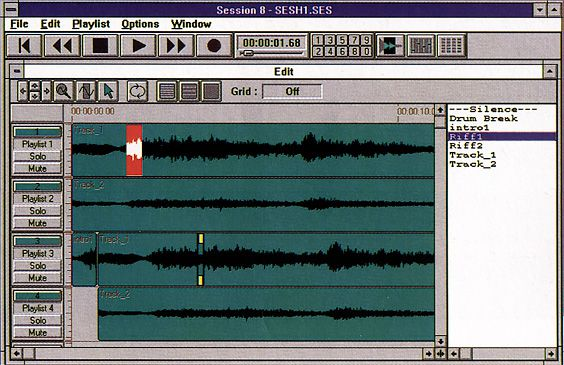Jump to locator number 3
564x365 pixels.
[x=330, y=40]
